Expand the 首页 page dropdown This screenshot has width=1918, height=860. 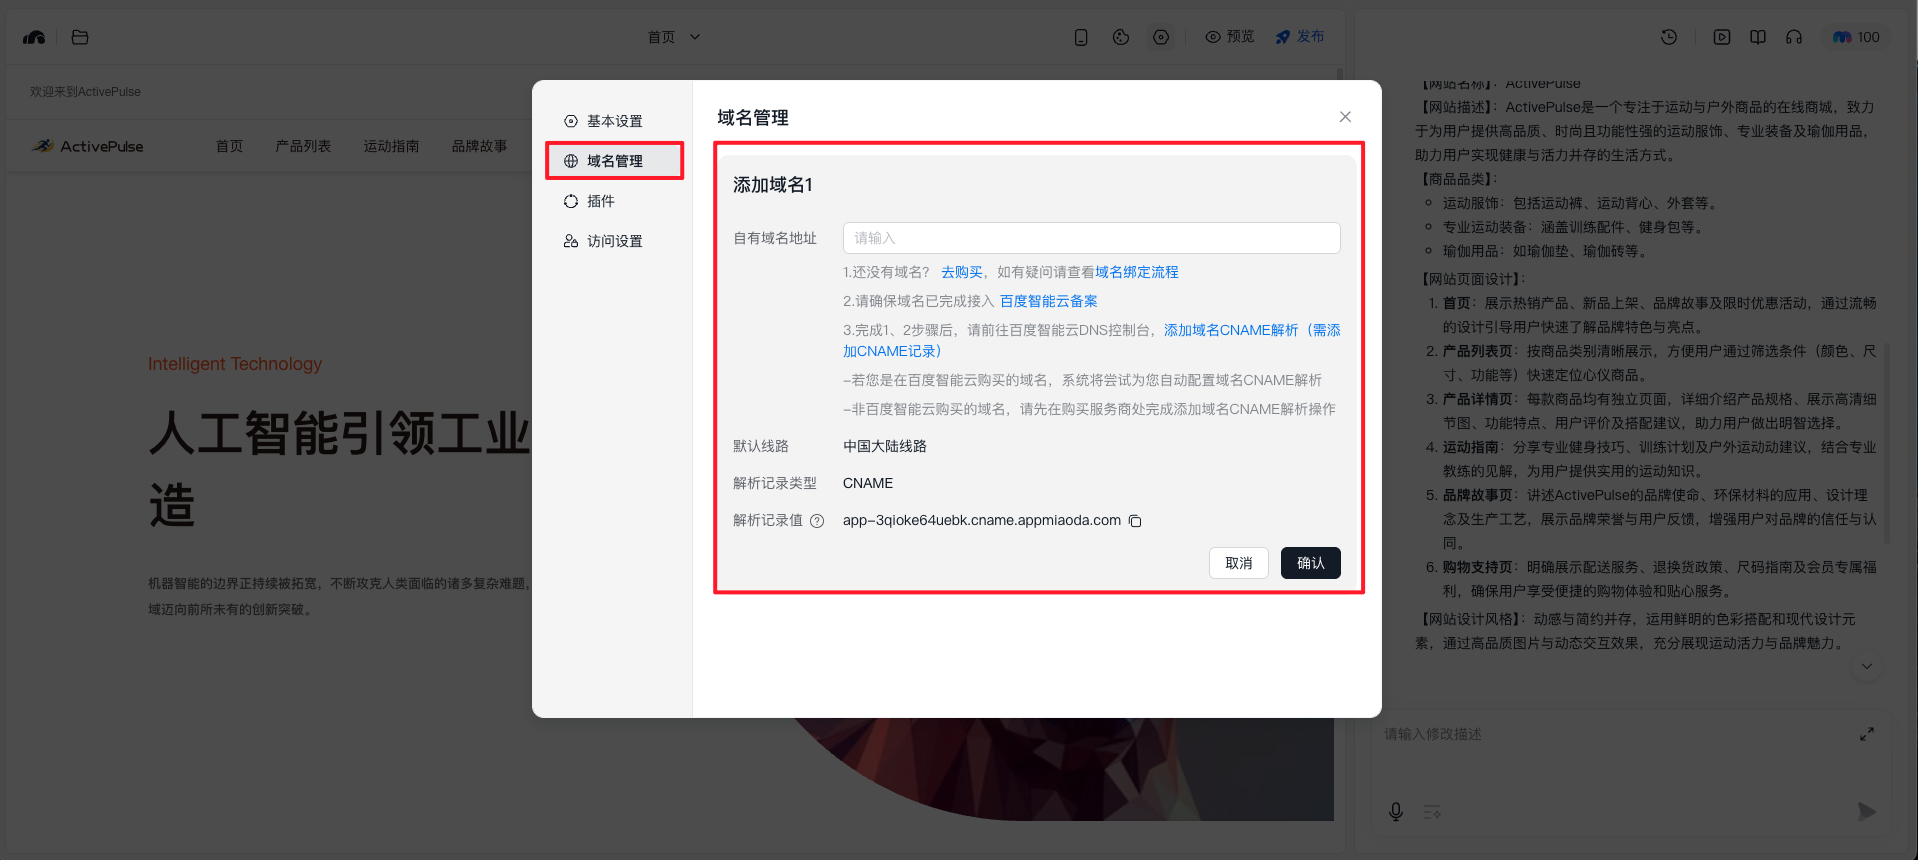point(674,37)
